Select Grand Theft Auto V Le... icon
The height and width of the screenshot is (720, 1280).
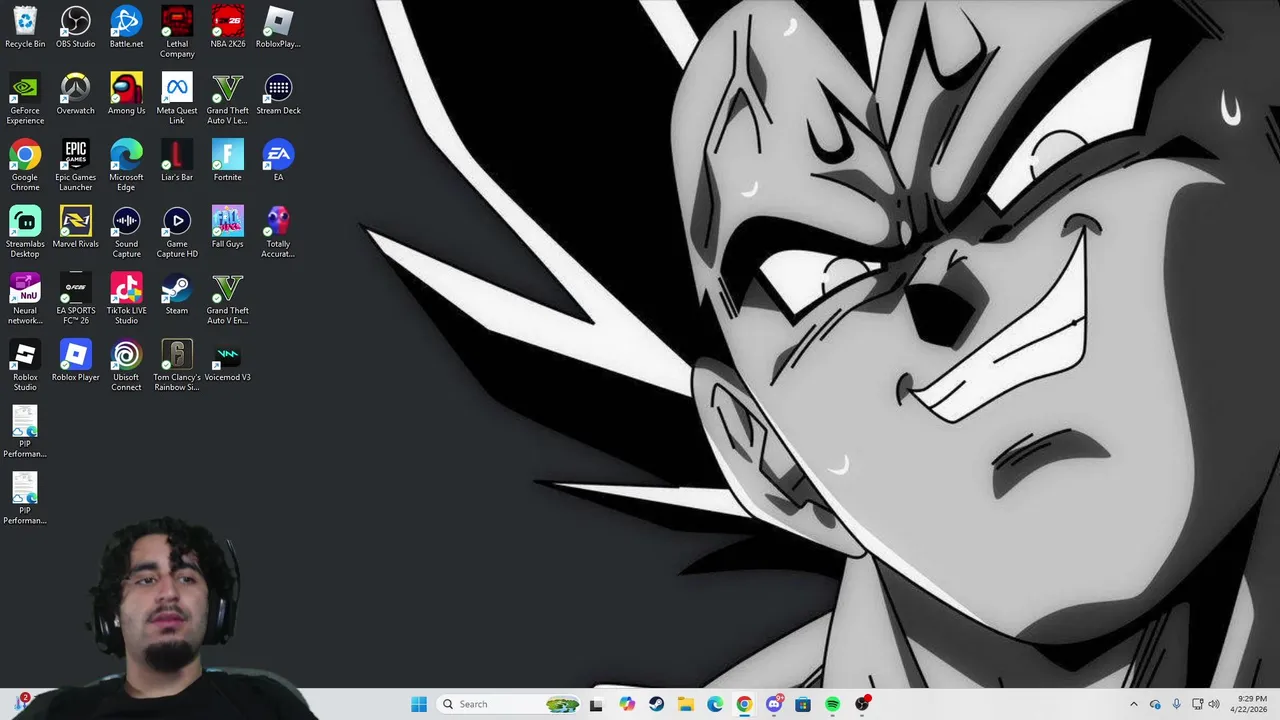[228, 99]
